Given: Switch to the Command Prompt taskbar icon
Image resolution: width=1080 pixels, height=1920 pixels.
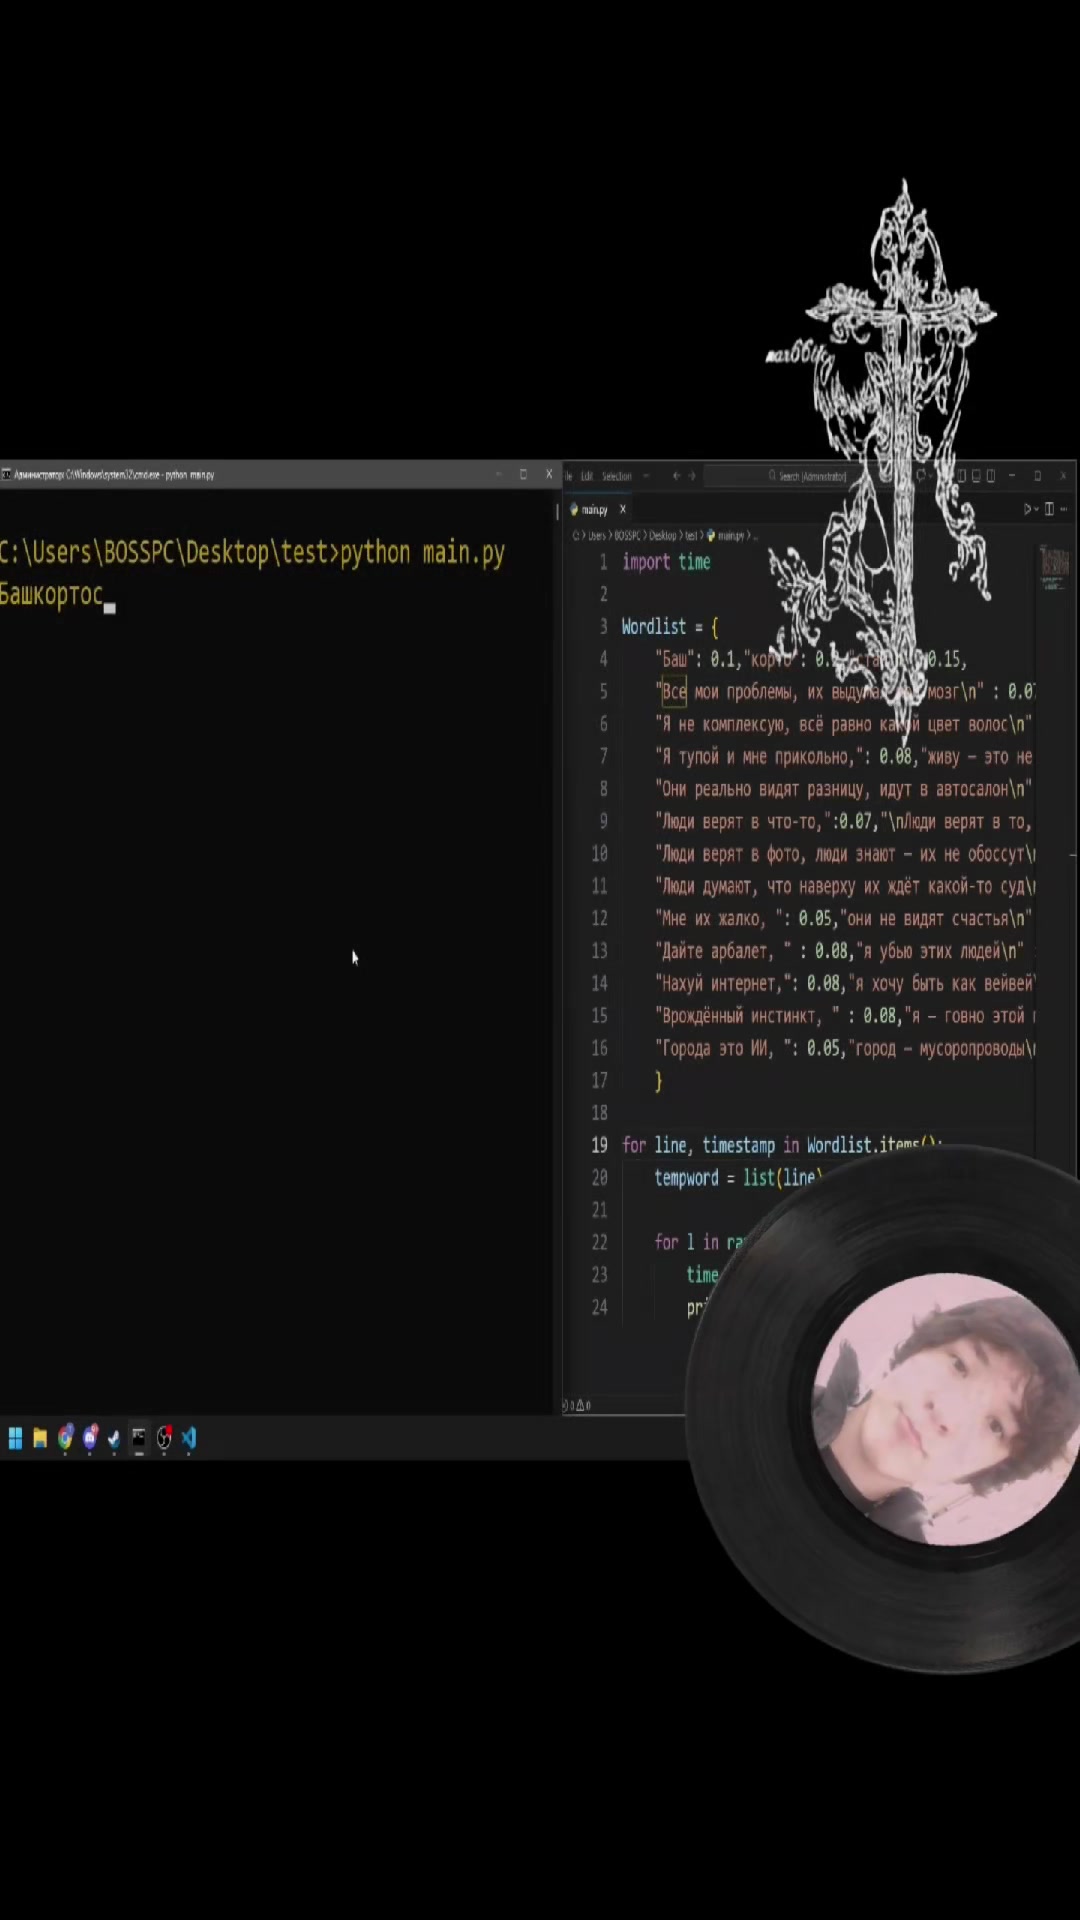Looking at the screenshot, I should point(139,1438).
